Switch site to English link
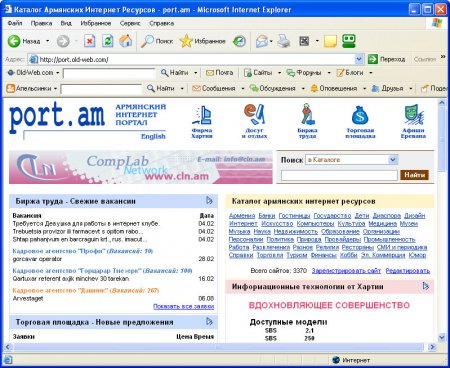 pos(153,136)
